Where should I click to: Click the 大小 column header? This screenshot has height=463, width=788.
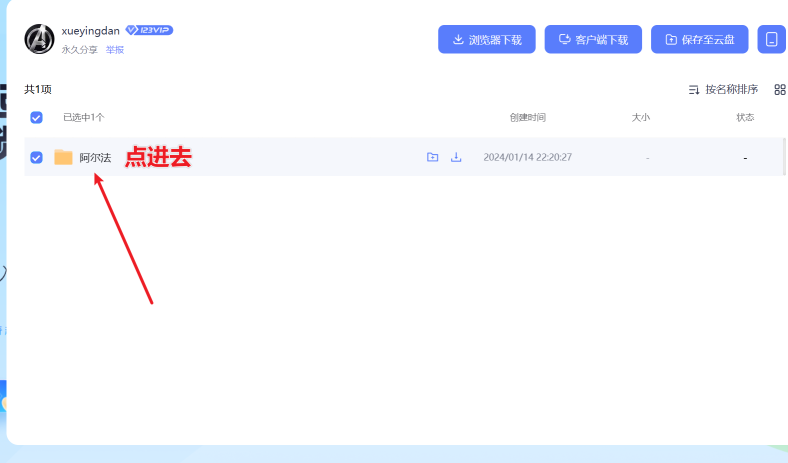point(640,117)
